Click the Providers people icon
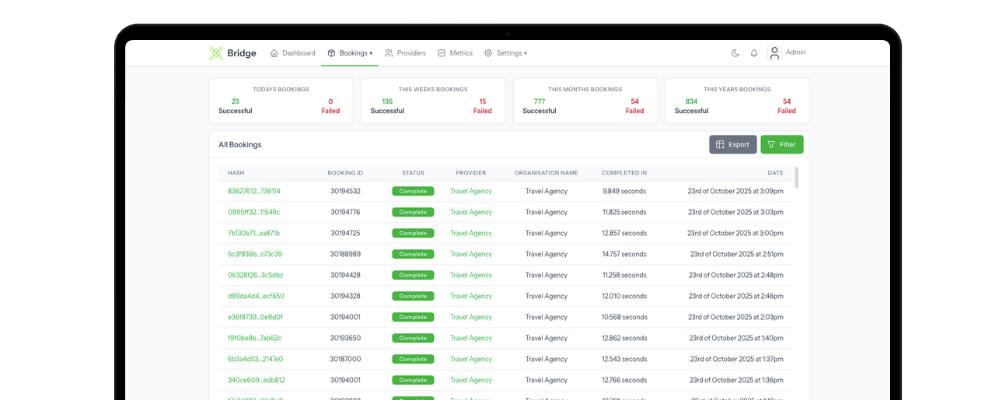1000x400 pixels. pyautogui.click(x=388, y=53)
